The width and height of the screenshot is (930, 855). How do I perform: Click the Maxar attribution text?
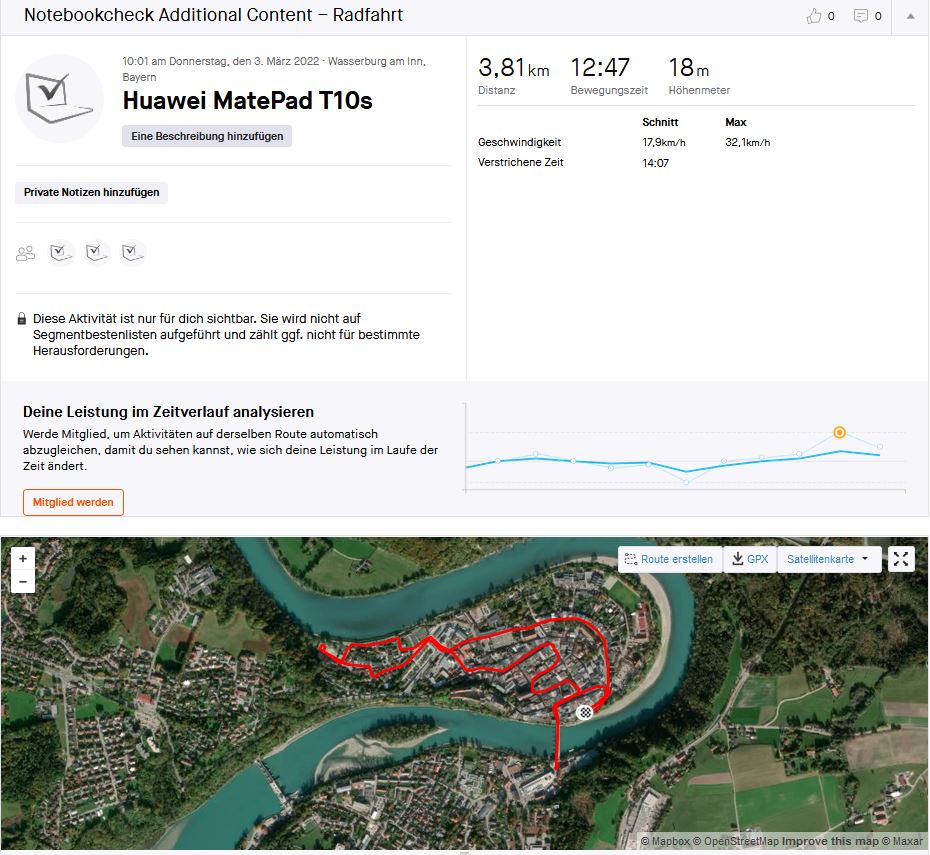point(903,841)
